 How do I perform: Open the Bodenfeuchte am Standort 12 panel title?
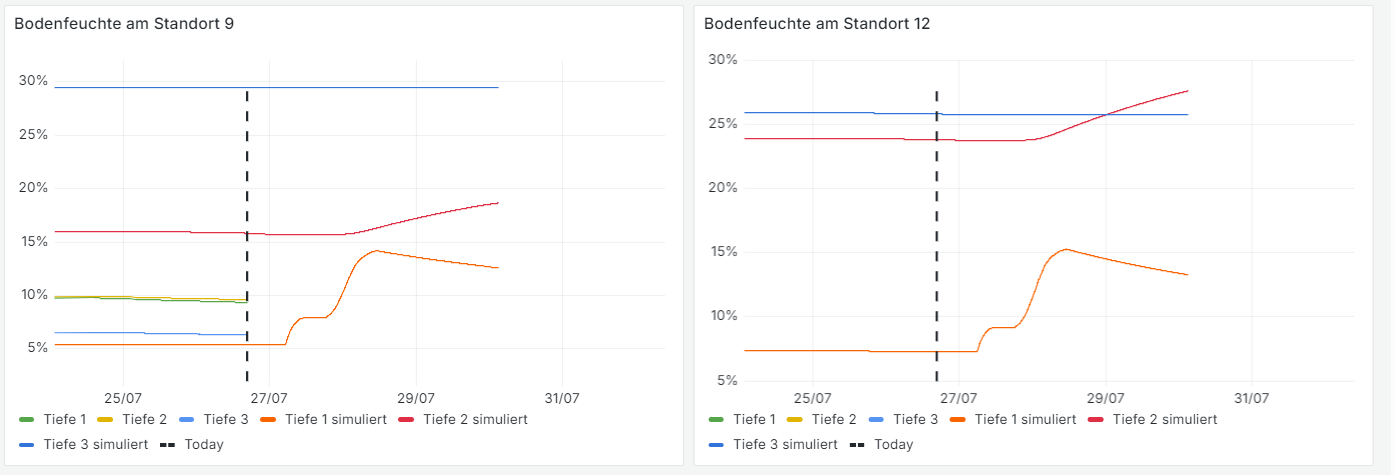pos(817,23)
